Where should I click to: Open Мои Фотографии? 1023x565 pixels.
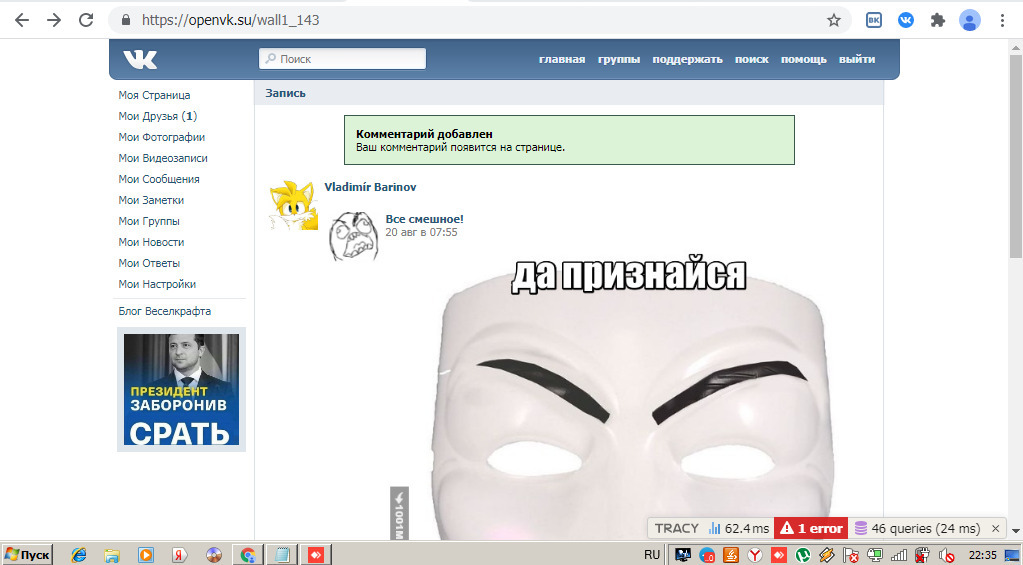tap(162, 137)
